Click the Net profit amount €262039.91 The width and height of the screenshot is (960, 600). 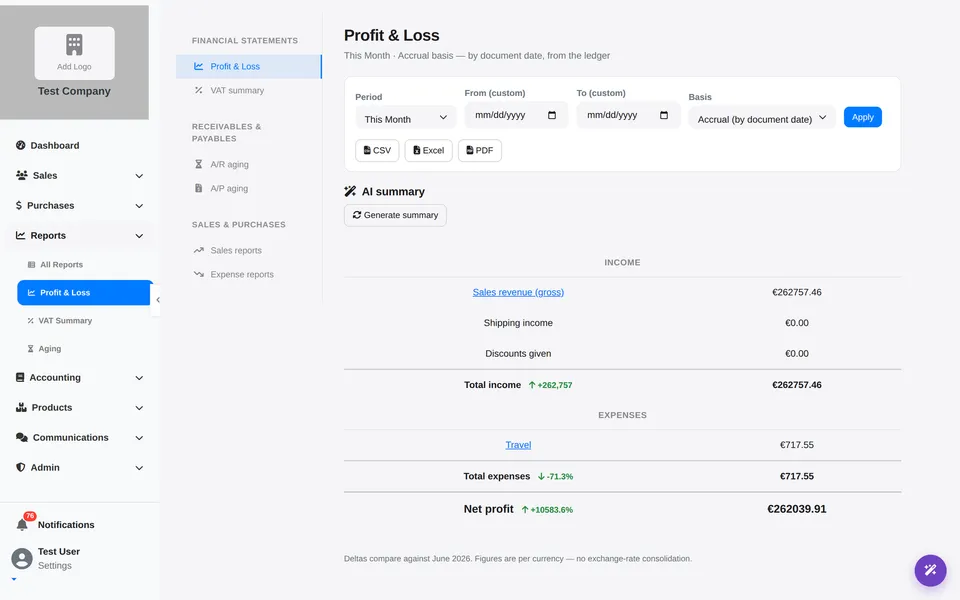[797, 509]
